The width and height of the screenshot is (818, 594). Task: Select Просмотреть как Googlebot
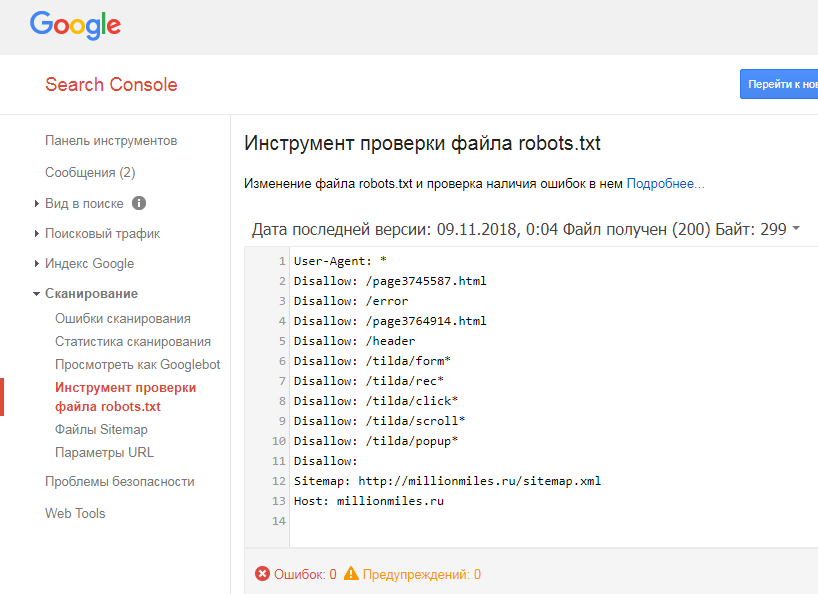click(137, 365)
